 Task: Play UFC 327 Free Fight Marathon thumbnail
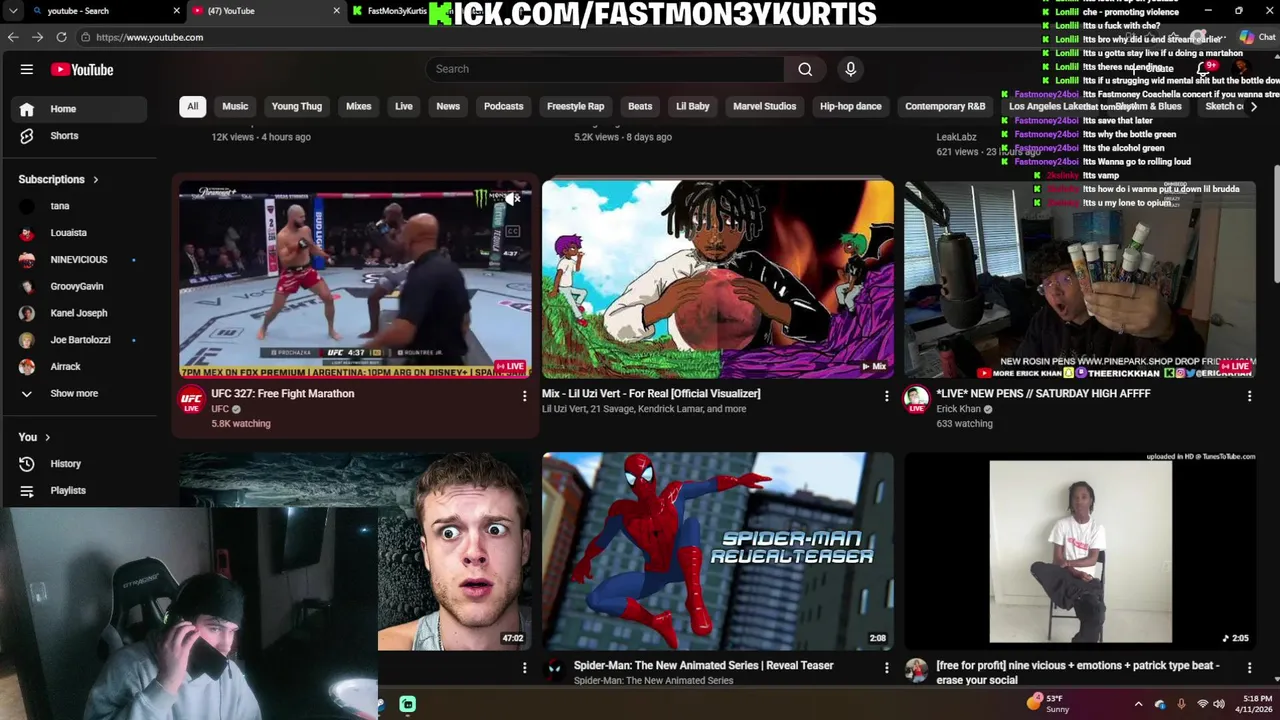pyautogui.click(x=355, y=279)
